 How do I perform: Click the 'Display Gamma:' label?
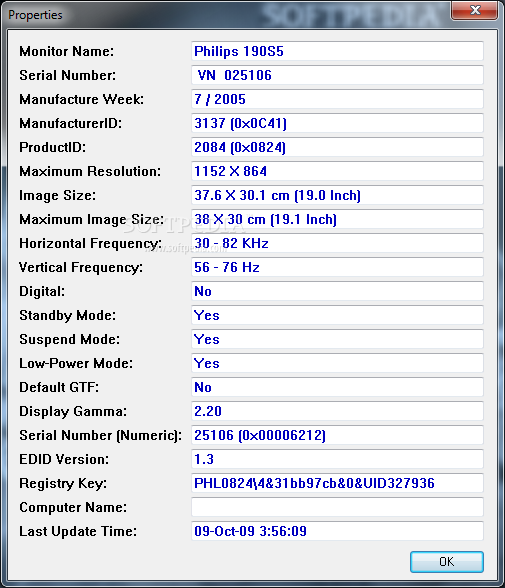coord(73,412)
